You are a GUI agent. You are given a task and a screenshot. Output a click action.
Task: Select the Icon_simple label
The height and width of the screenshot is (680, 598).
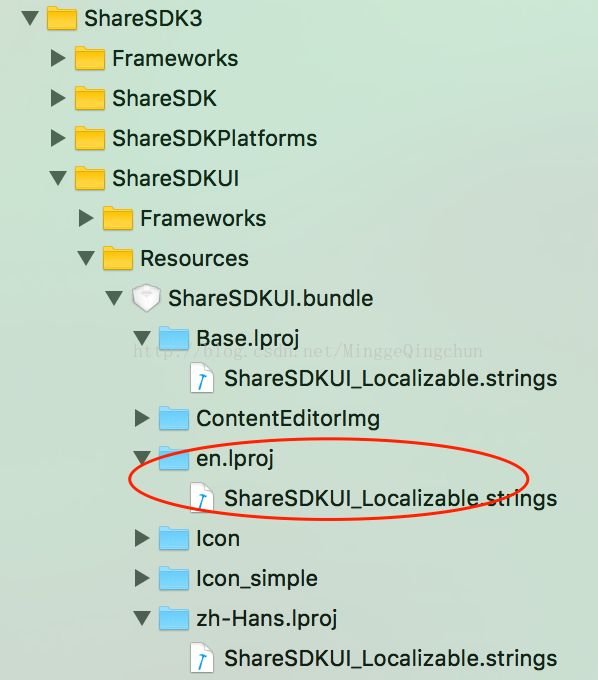[x=257, y=579]
